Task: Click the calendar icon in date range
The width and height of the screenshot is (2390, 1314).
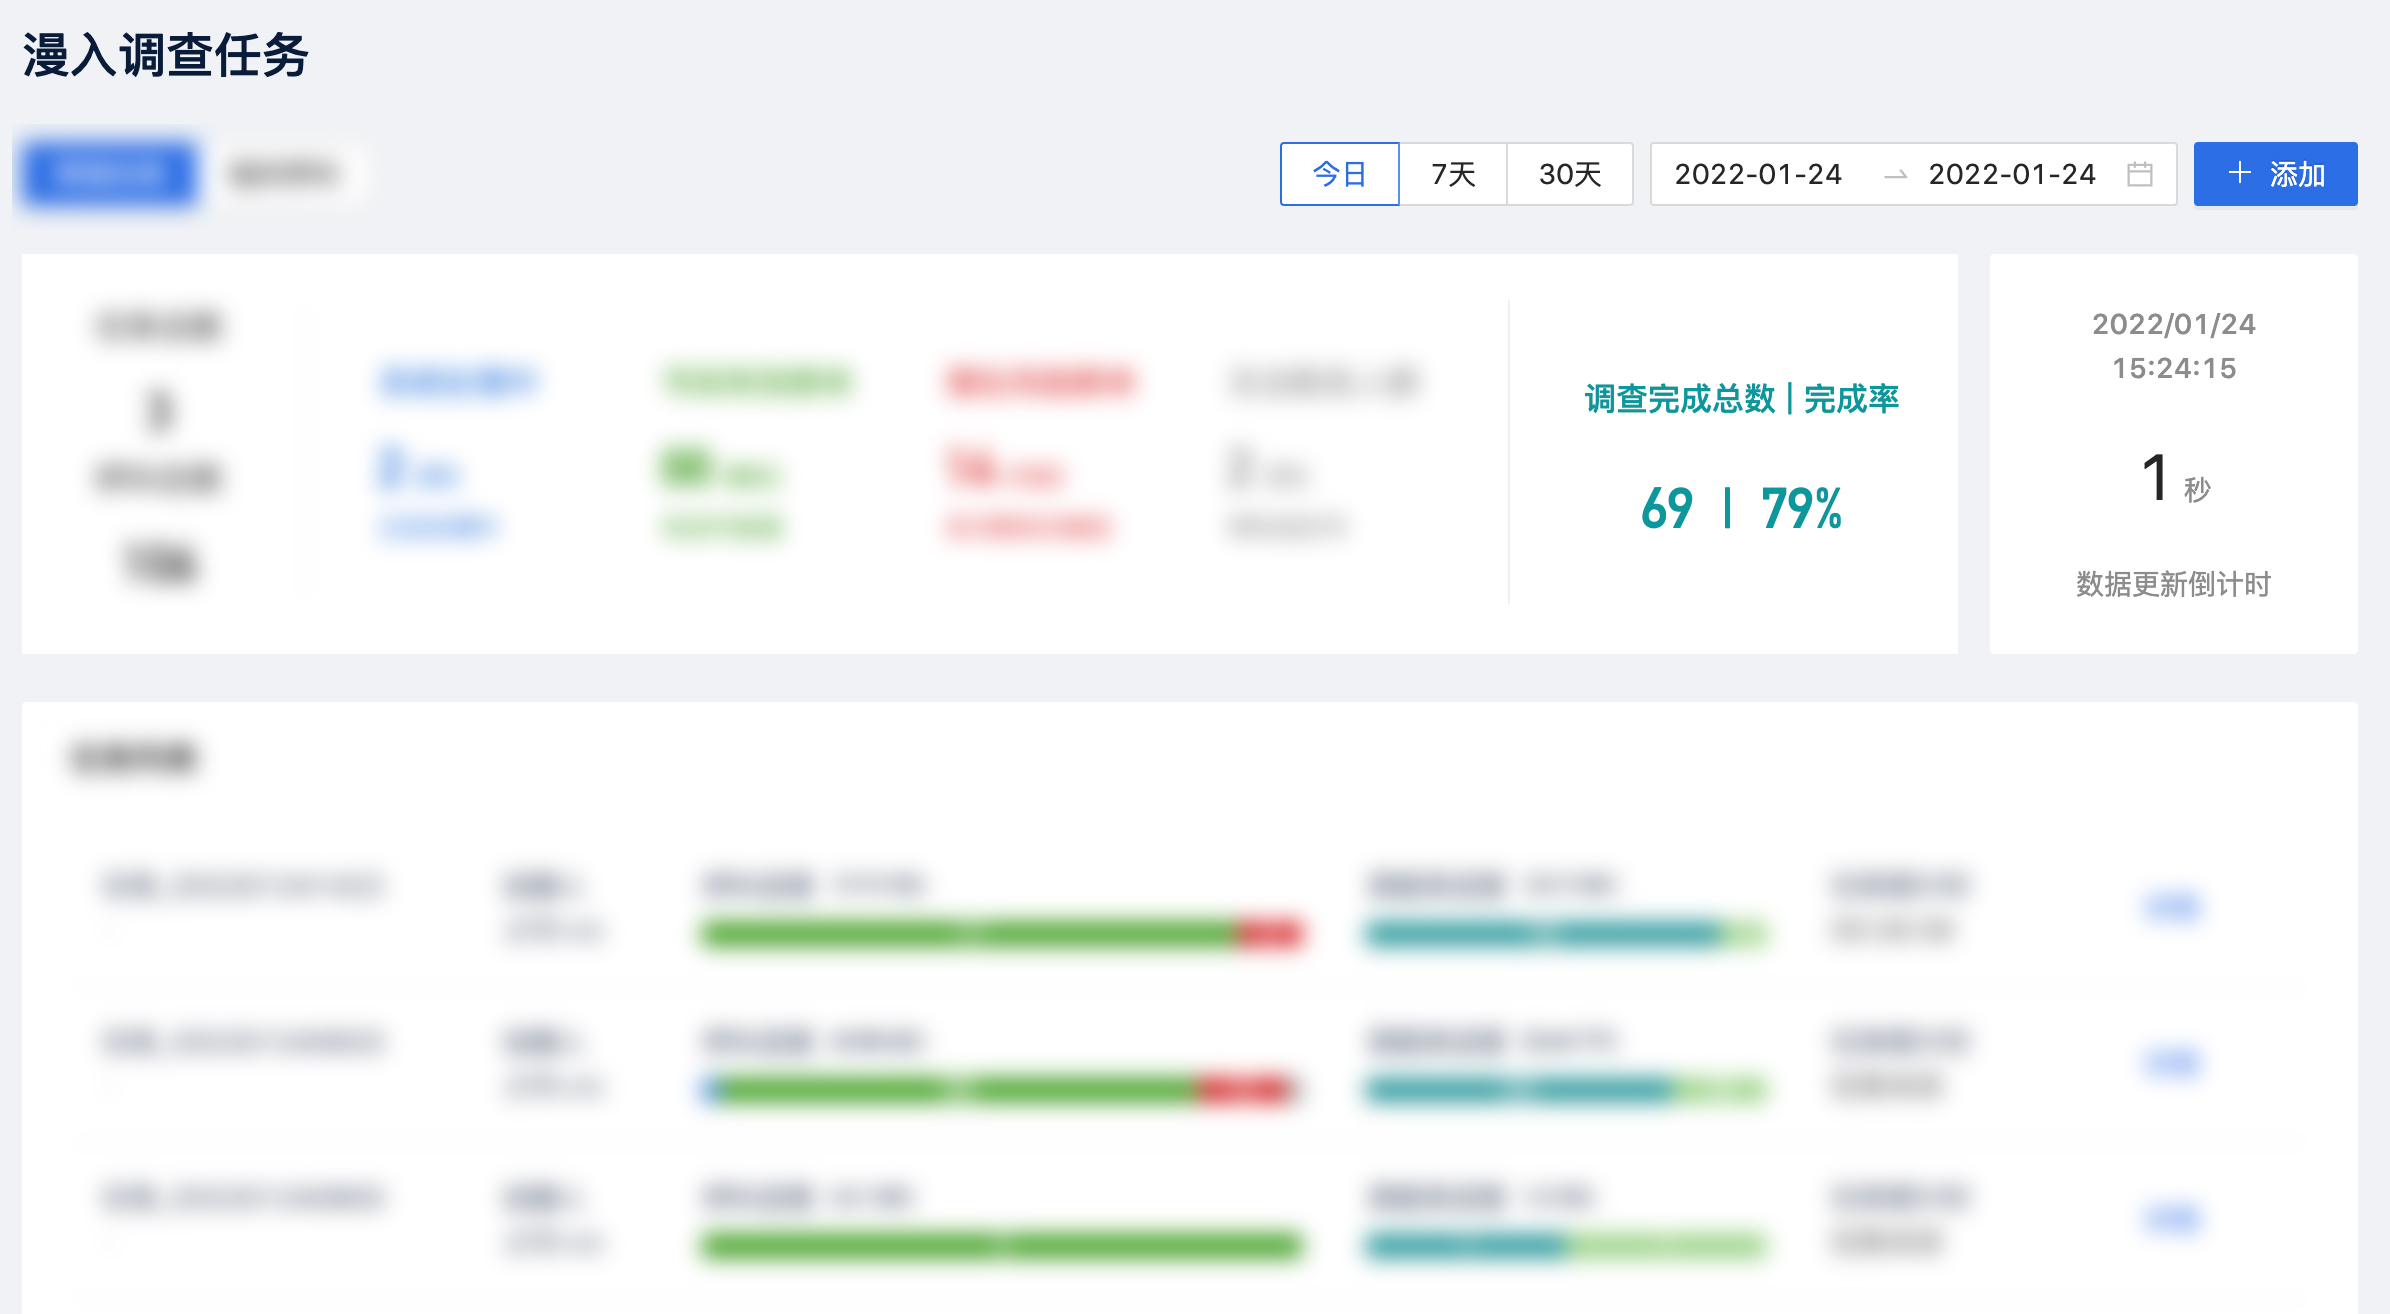Action: (x=2139, y=174)
